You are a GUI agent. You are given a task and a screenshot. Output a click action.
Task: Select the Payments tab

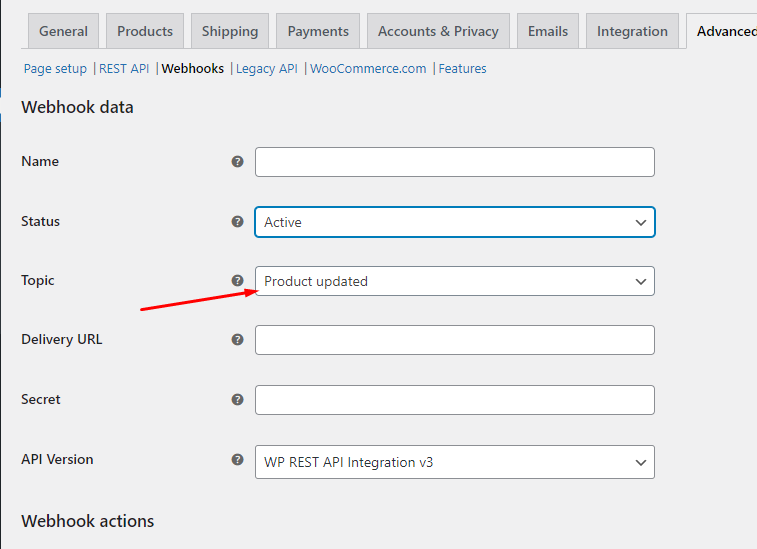[318, 31]
